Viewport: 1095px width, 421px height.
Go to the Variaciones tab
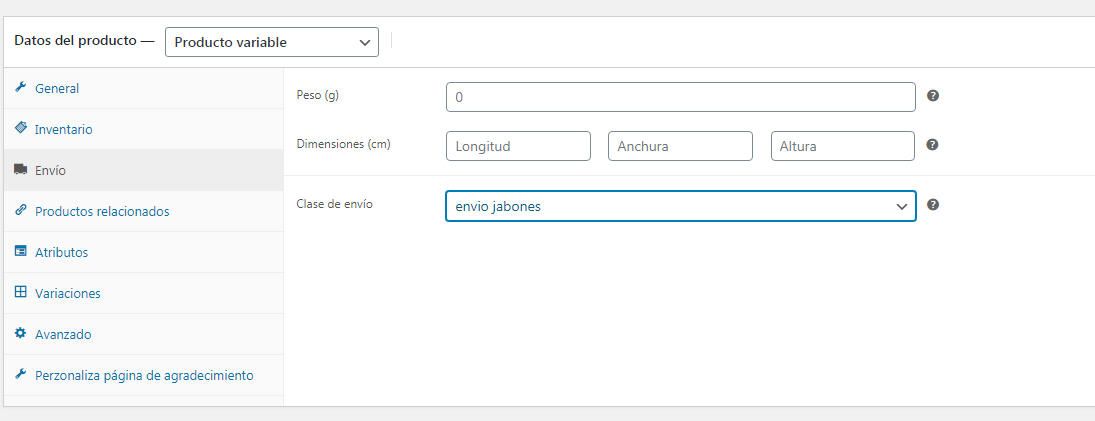pos(143,293)
